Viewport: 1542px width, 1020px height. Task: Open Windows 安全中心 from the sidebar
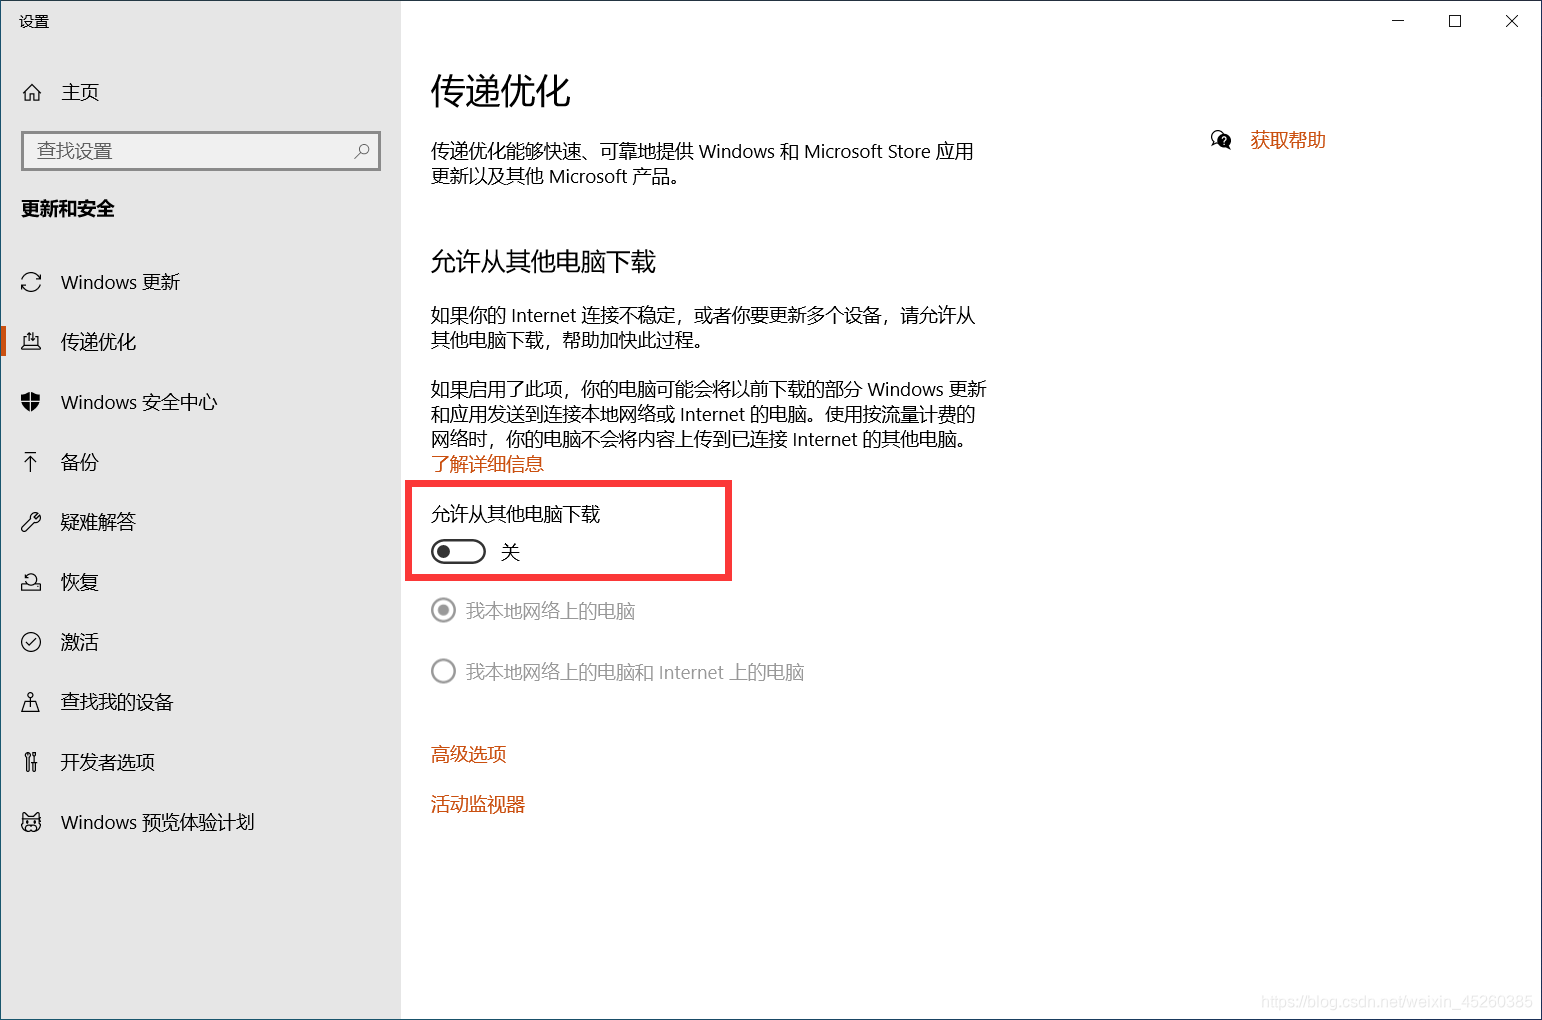tap(200, 402)
